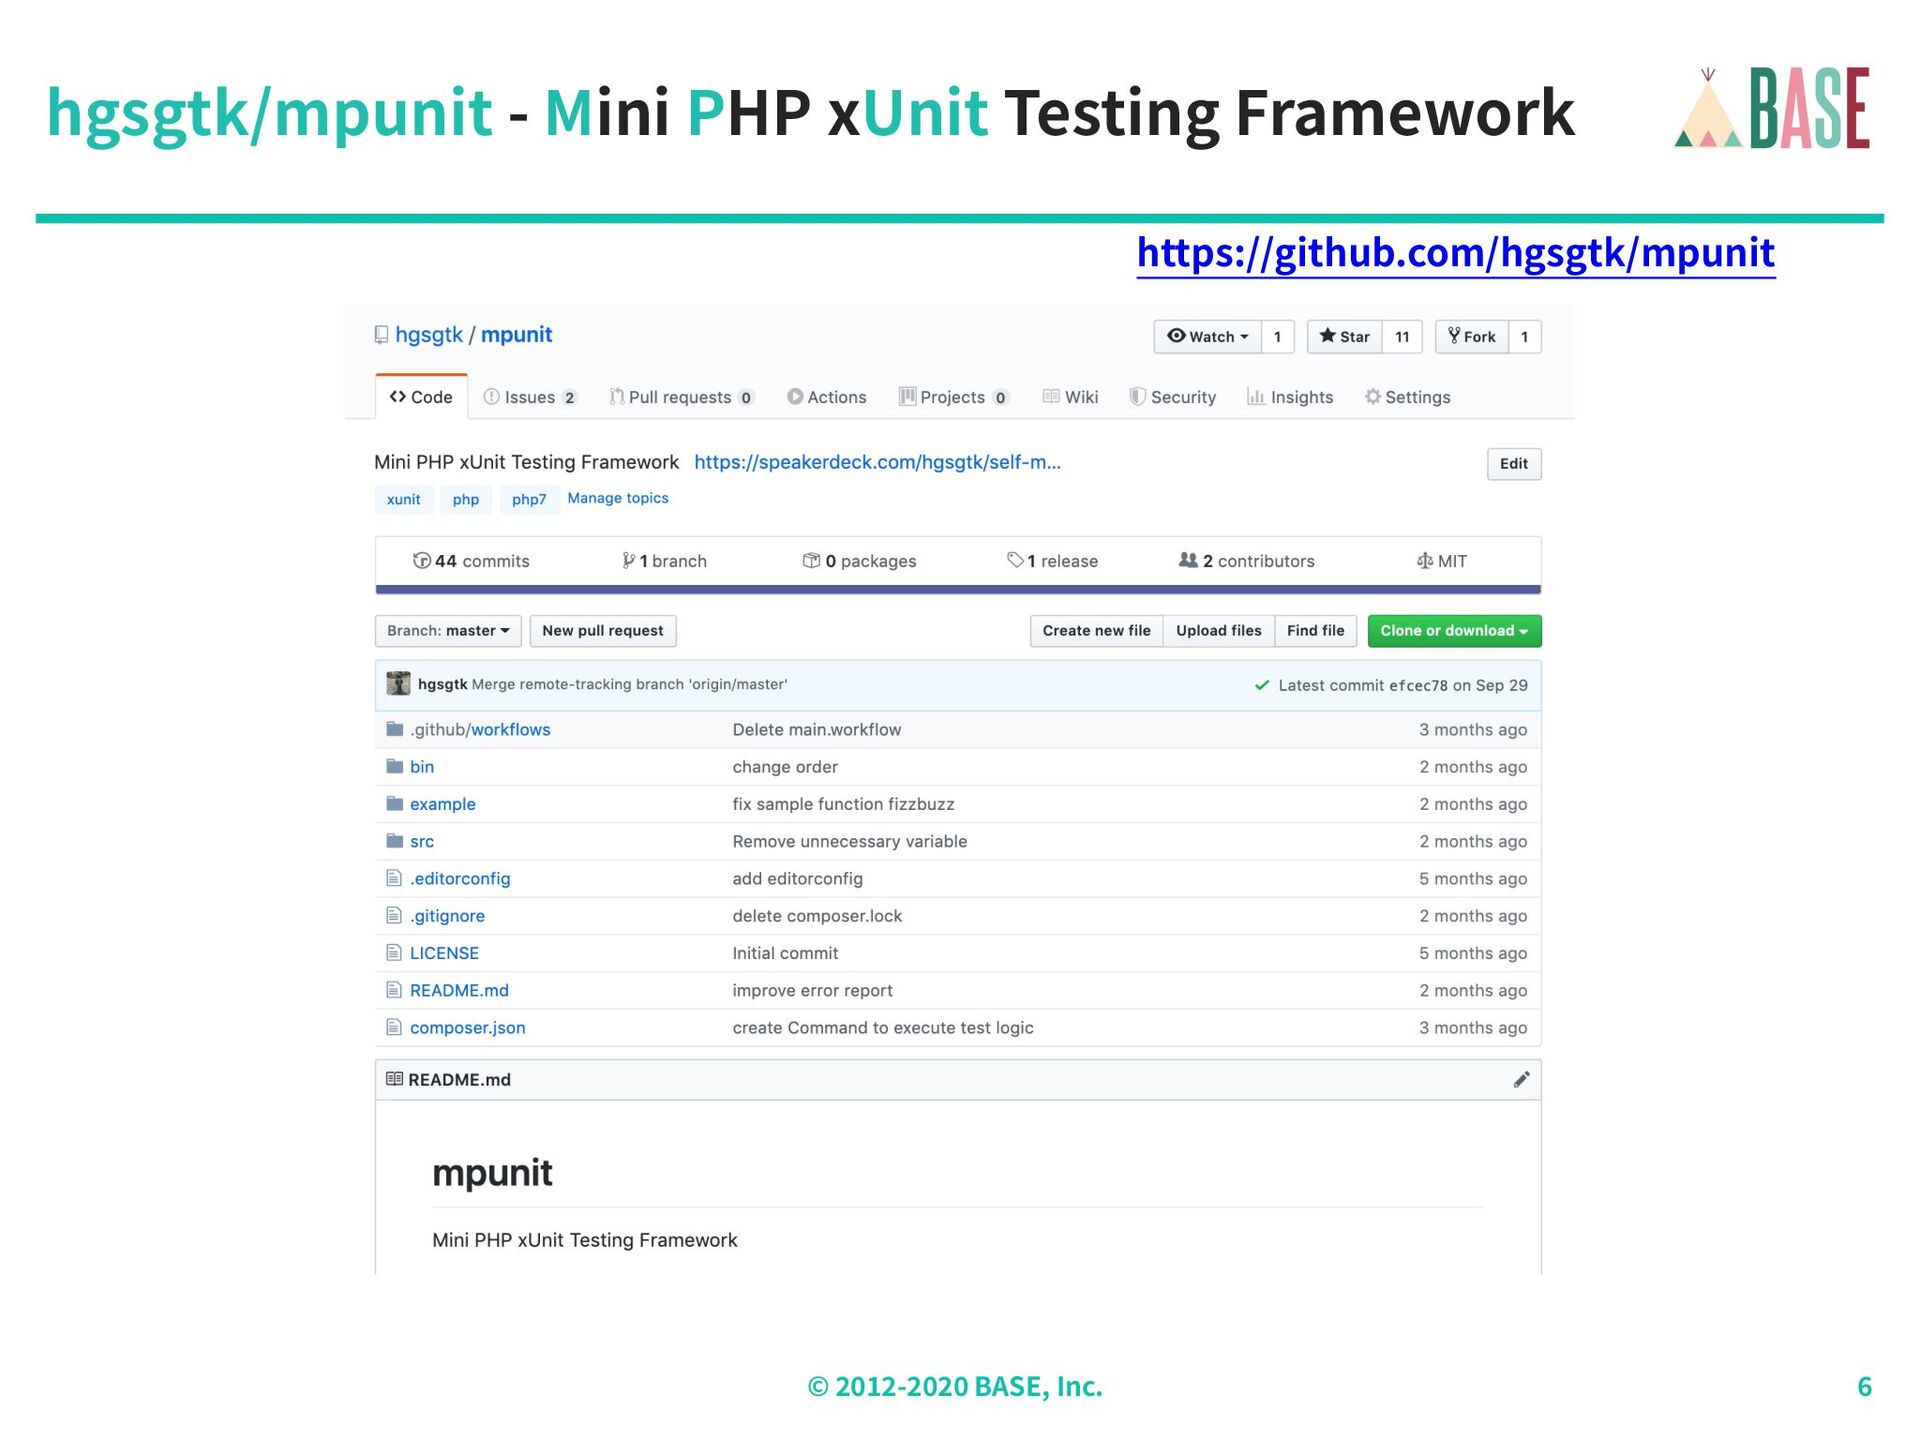
Task: Click the Edit description button
Action: tap(1513, 464)
